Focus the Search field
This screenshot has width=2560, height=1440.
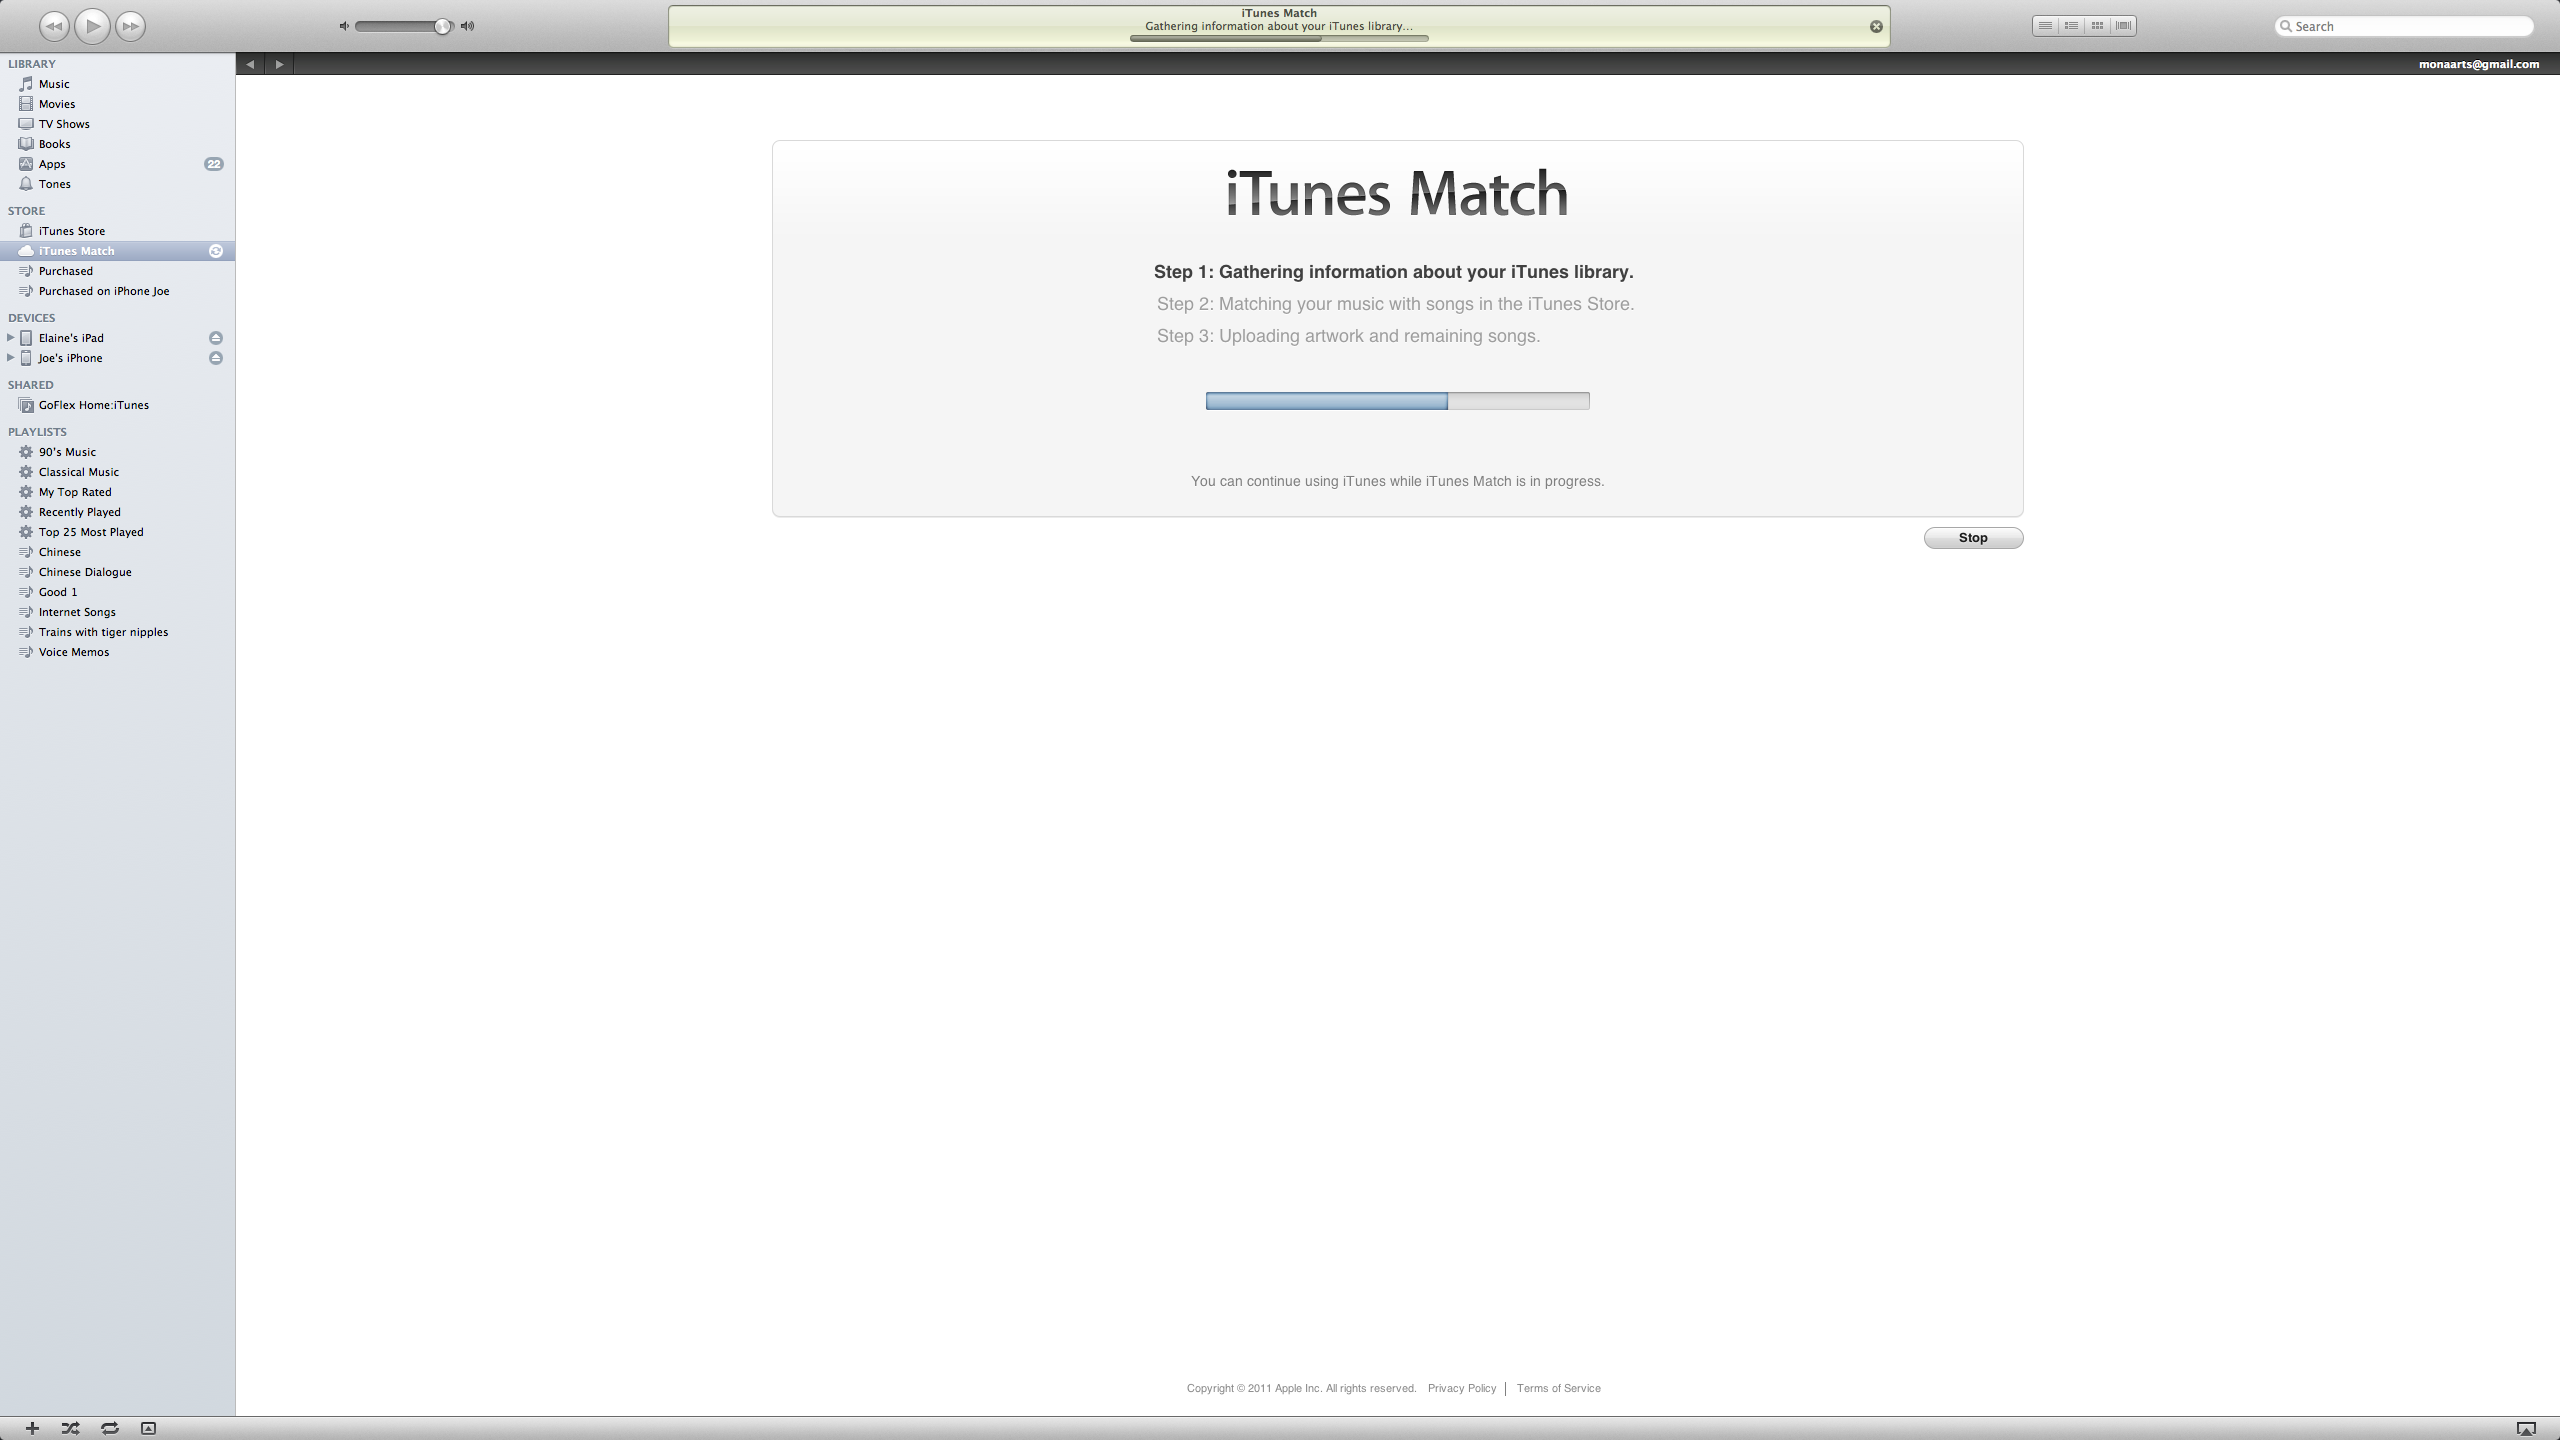pos(2404,26)
